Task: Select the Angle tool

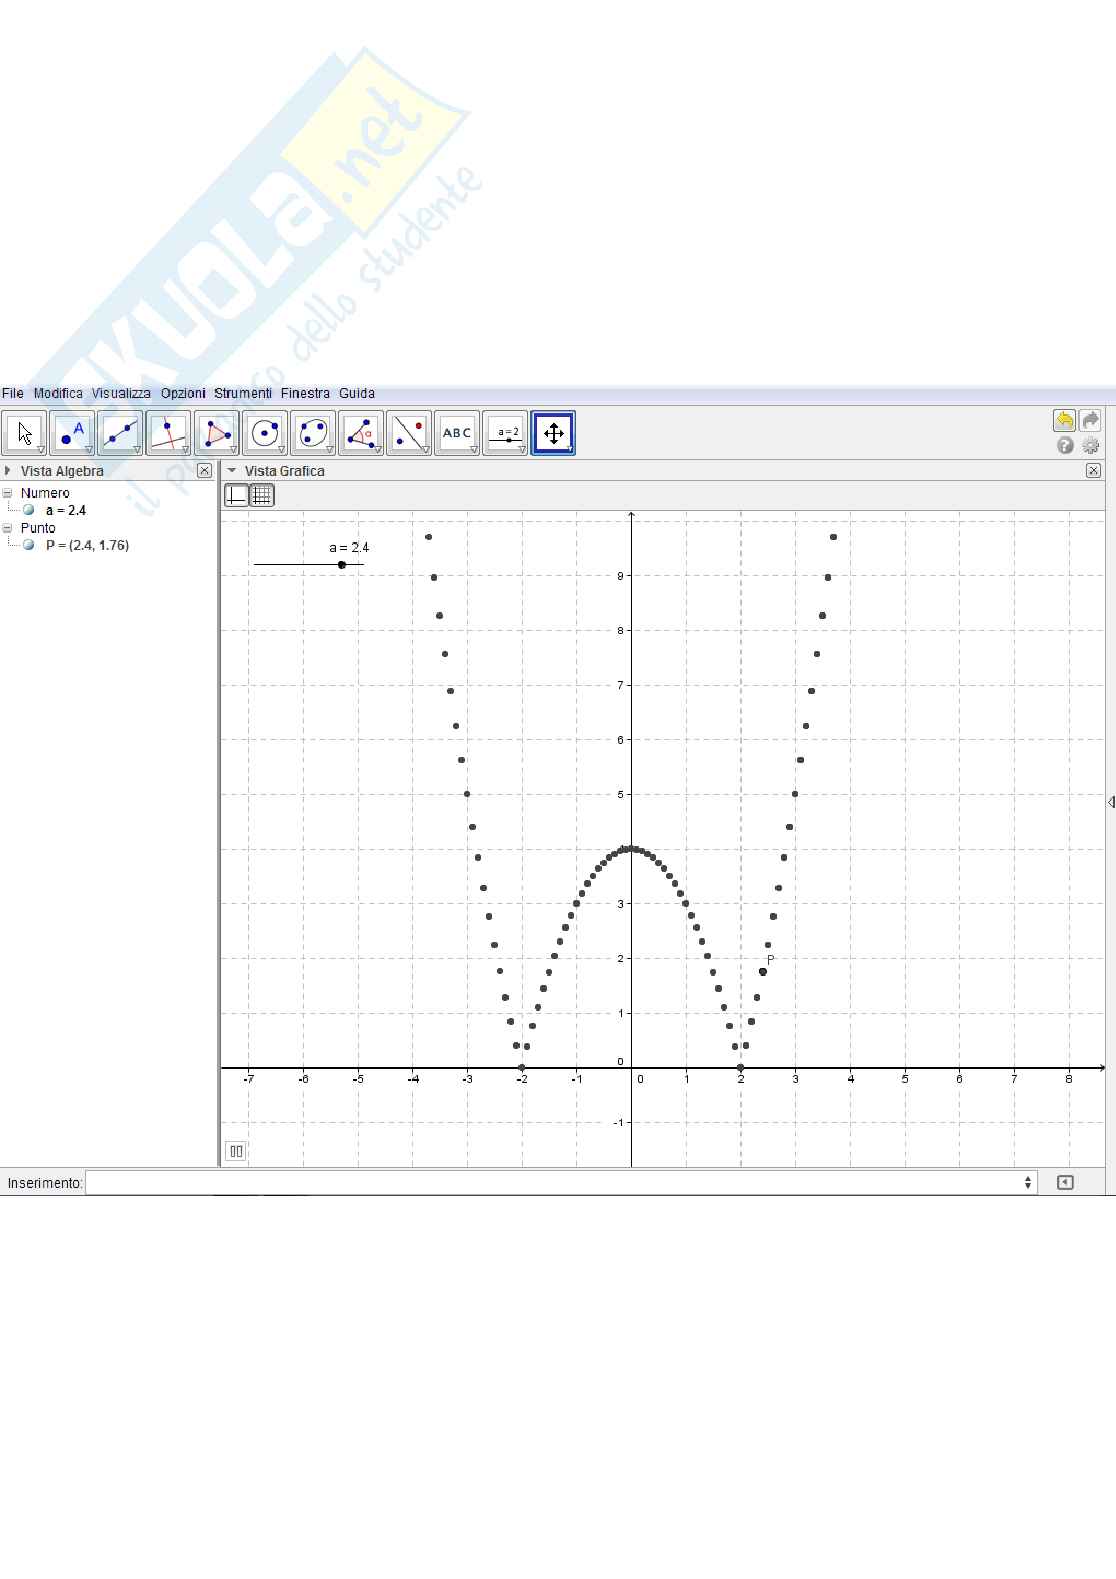Action: (360, 433)
